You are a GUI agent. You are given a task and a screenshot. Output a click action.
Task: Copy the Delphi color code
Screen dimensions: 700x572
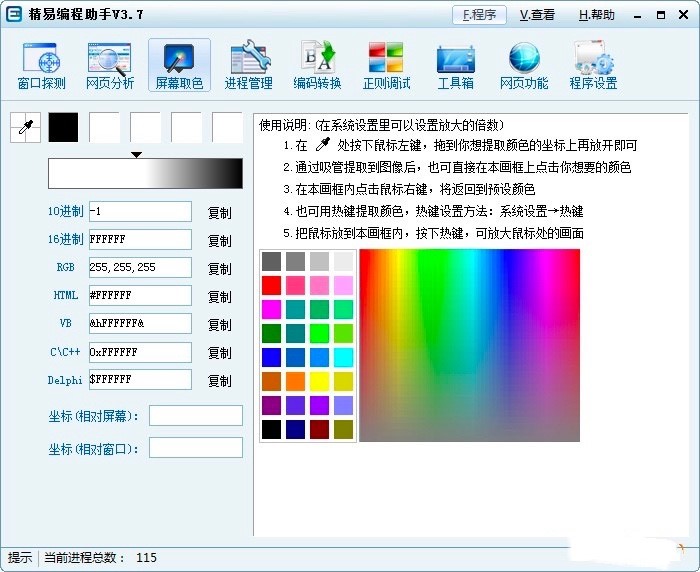(219, 380)
